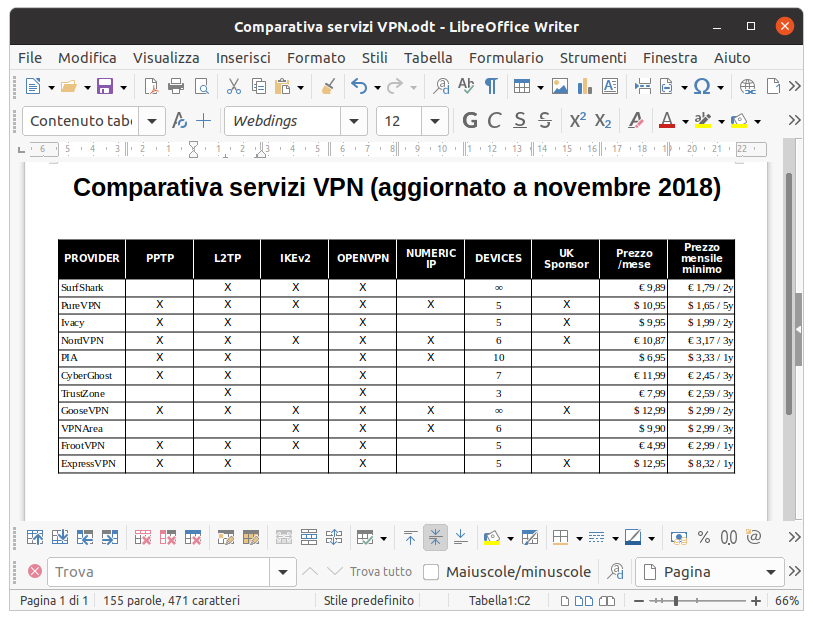Apply yellow highlighting color
813x620 pixels.
click(703, 121)
